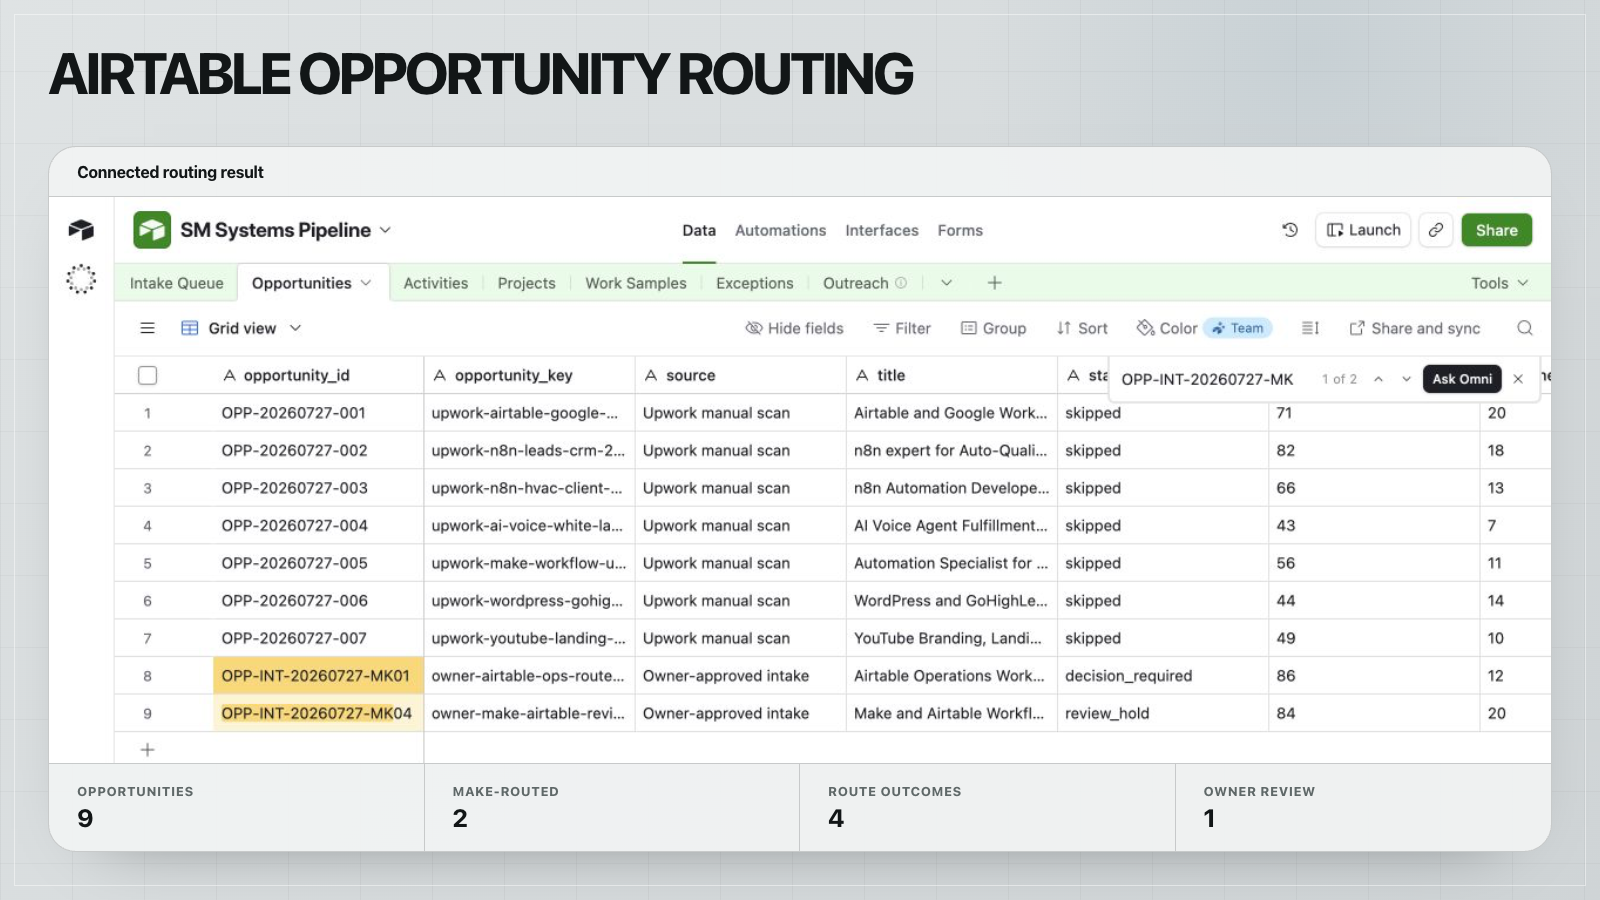Open Tools dropdown menu
This screenshot has width=1600, height=900.
coord(1499,283)
